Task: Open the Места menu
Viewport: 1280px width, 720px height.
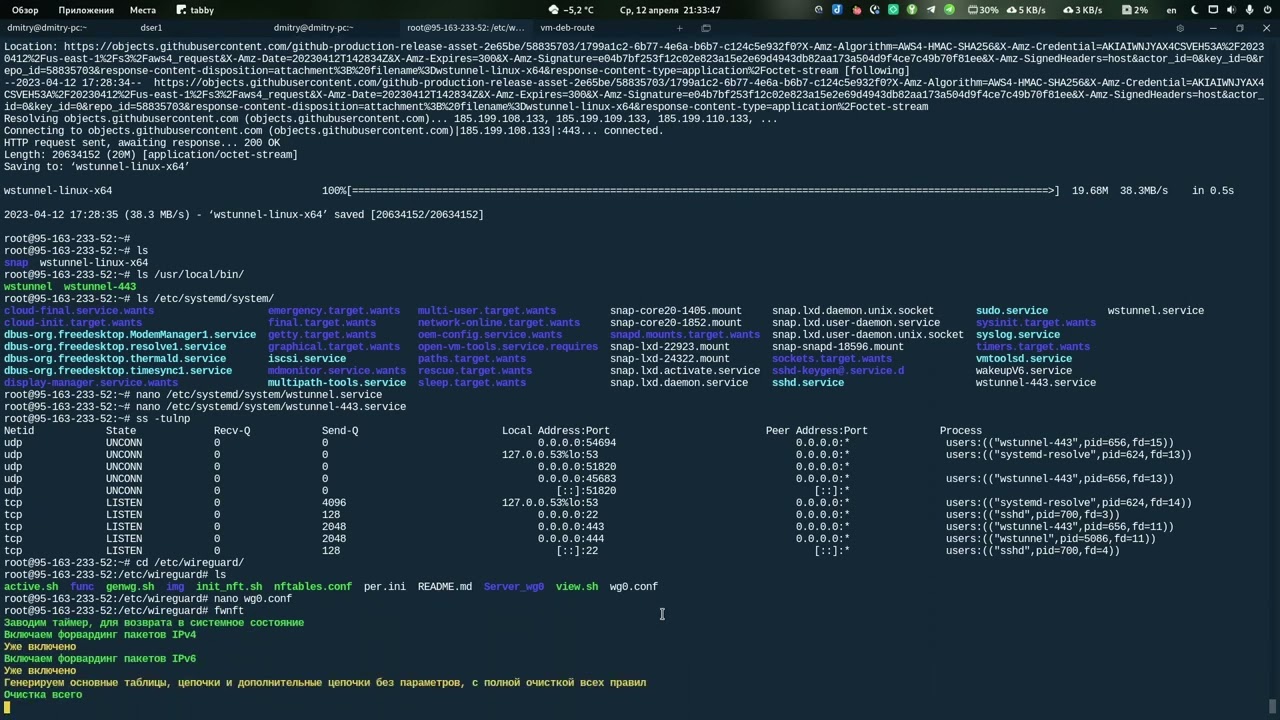Action: [x=142, y=10]
